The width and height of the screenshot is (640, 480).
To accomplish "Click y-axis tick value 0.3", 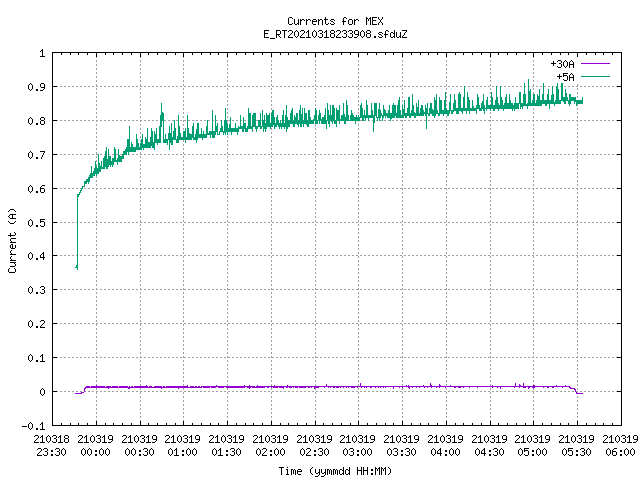I will point(36,290).
